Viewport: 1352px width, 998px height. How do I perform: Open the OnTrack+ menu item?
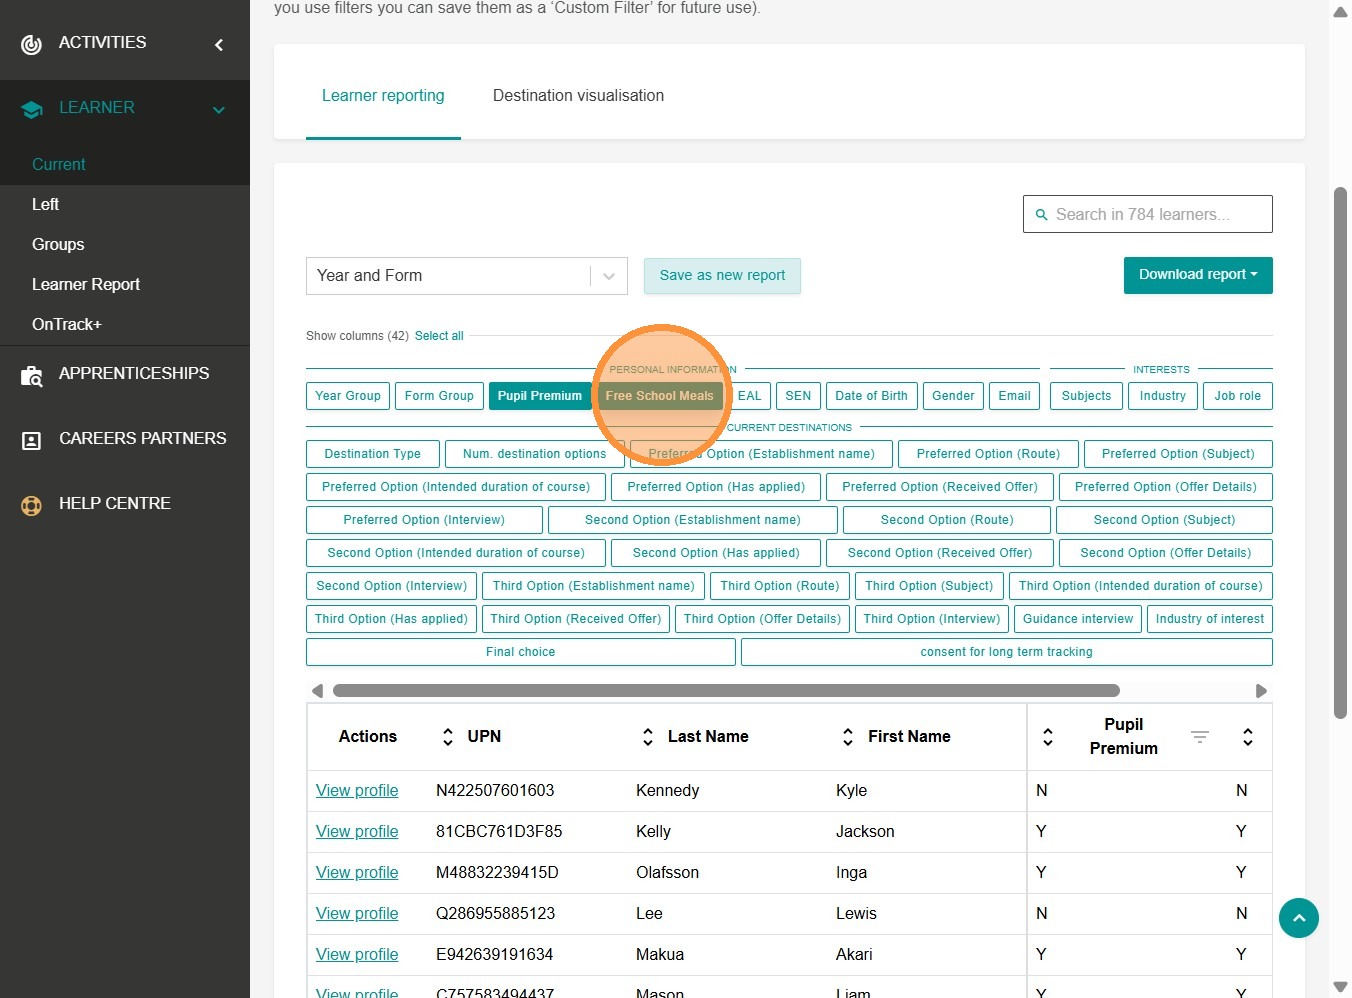click(x=67, y=325)
